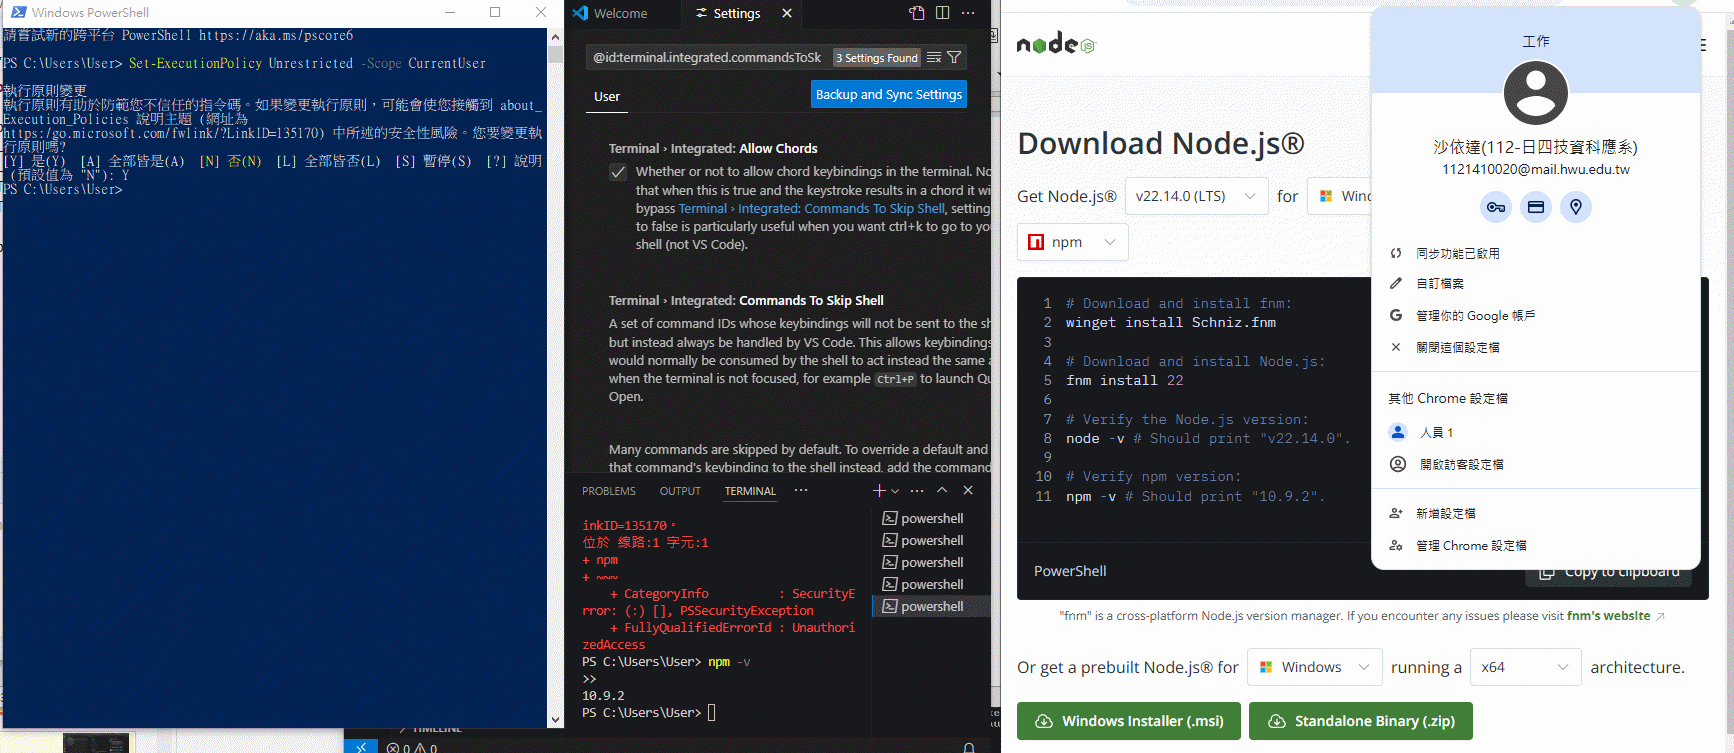Viewport: 1734px width, 753px height.
Task: Open the new terminal profile dropdown arrow
Action: (895, 491)
